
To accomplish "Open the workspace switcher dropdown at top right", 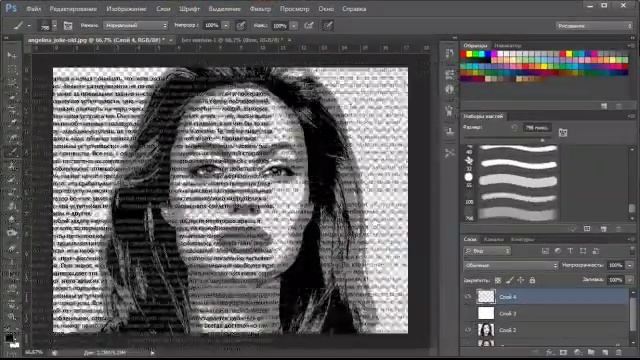I will click(594, 26).
